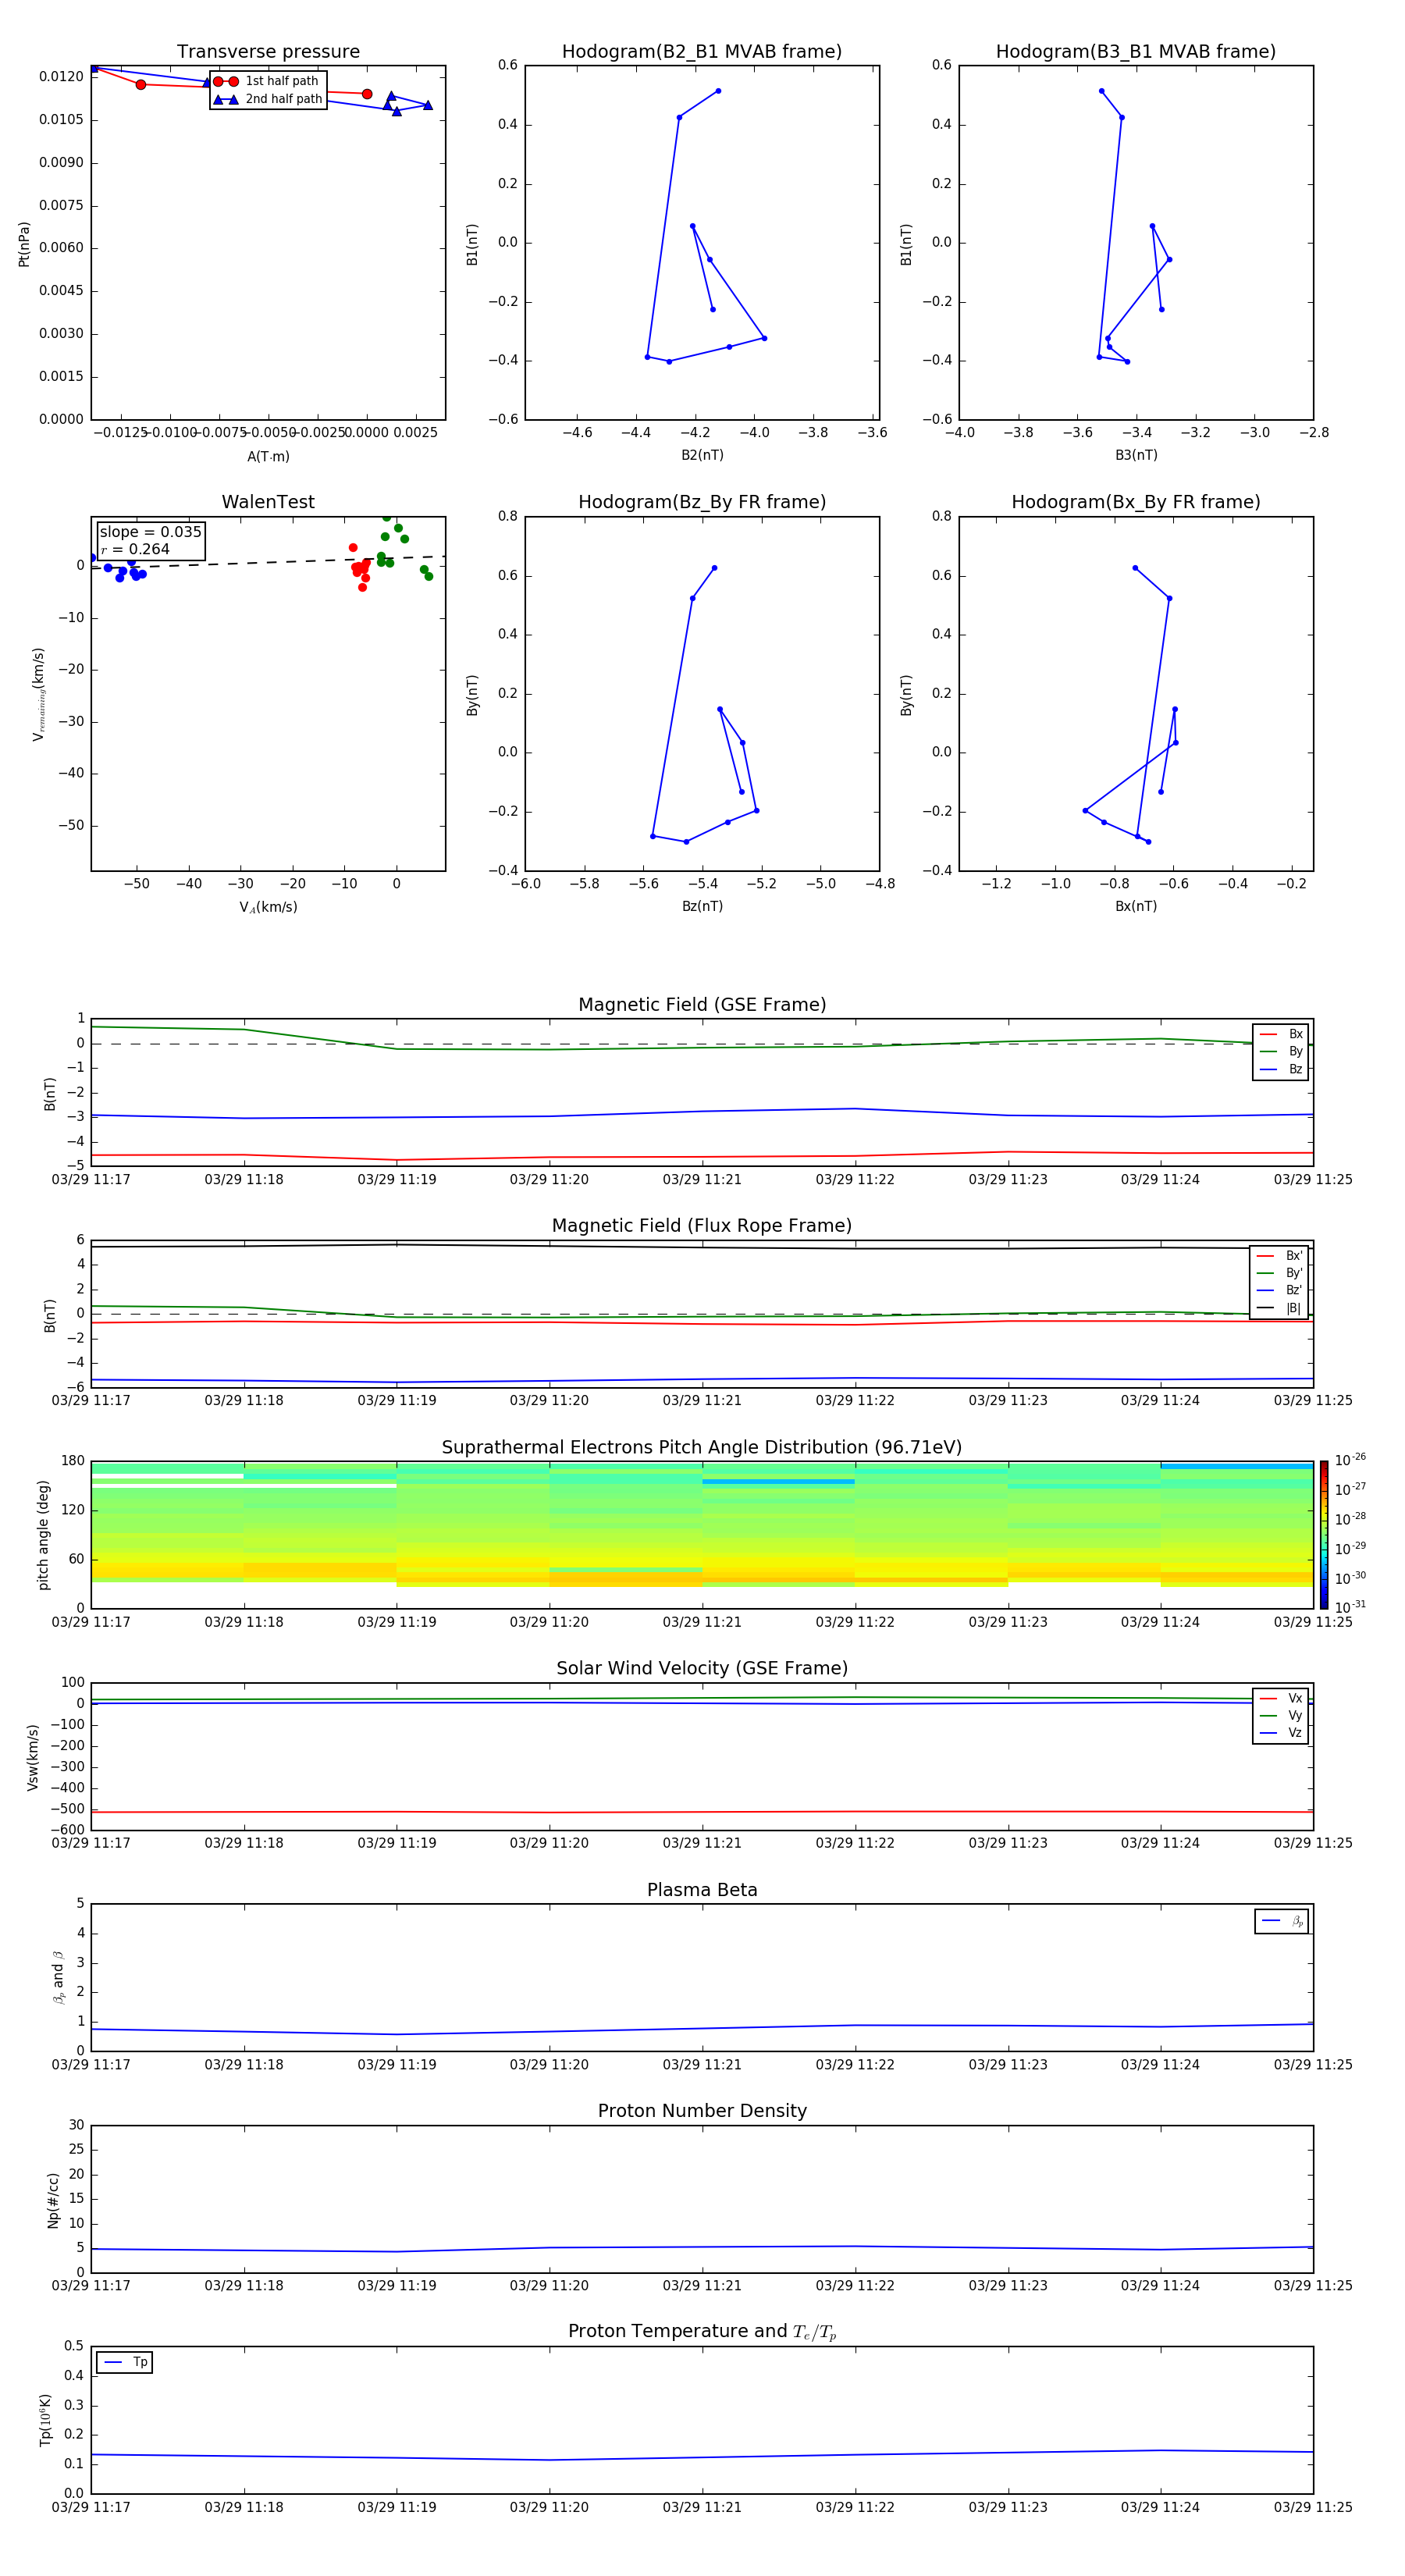The height and width of the screenshot is (2576, 1405).
Task: Click the dashed regression line in WalenTest
Action: pos(268,562)
